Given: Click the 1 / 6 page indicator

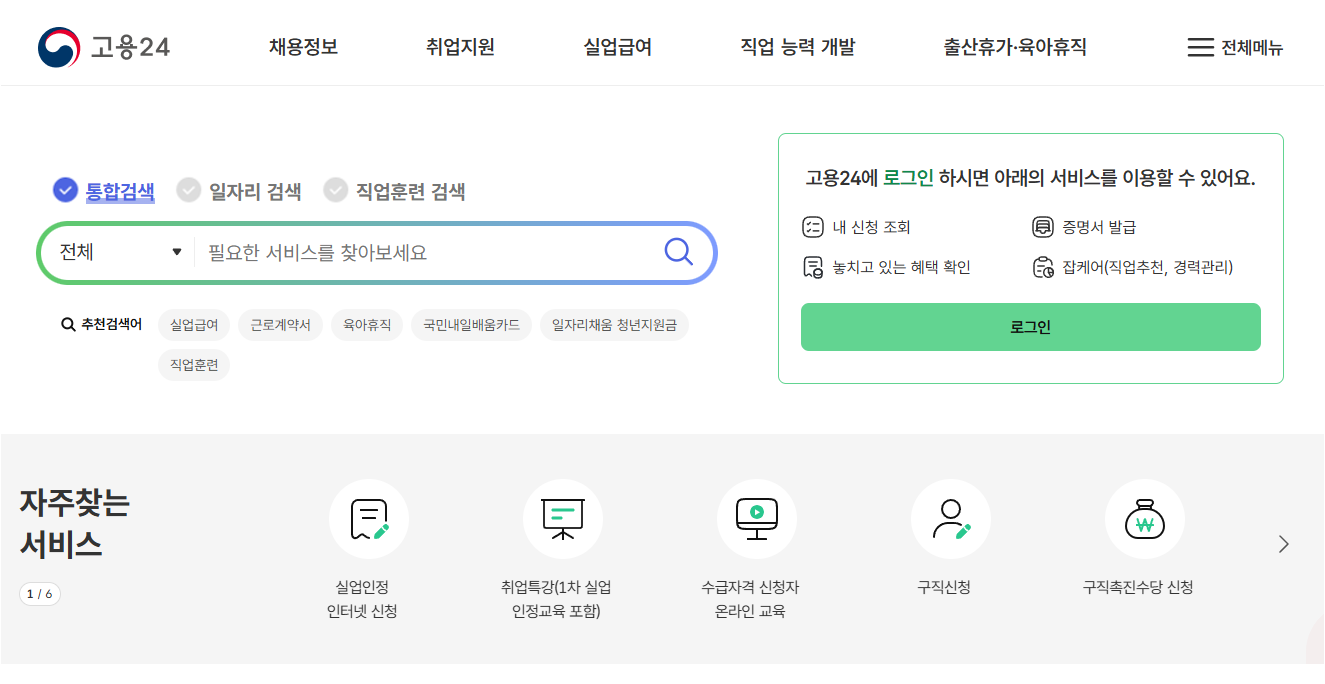Looking at the screenshot, I should tap(40, 594).
